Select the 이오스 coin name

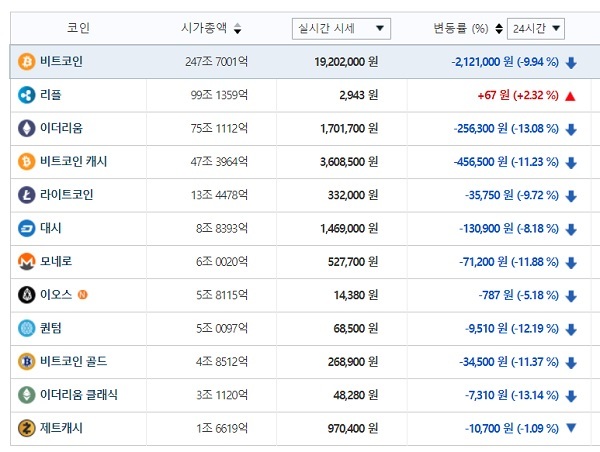click(56, 294)
